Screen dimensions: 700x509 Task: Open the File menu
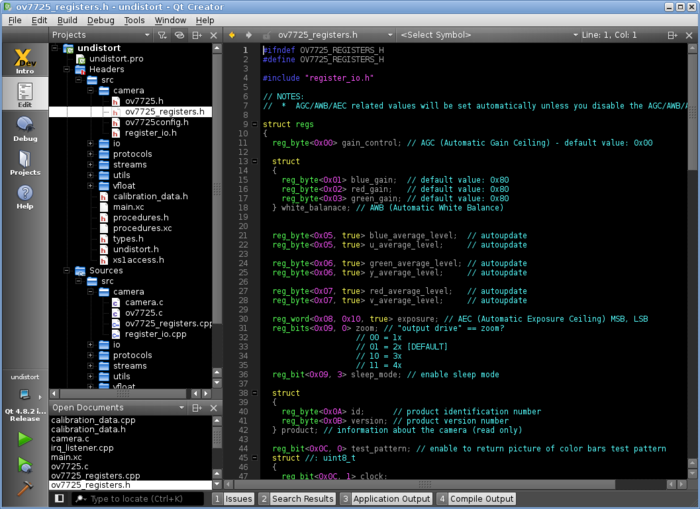point(15,20)
